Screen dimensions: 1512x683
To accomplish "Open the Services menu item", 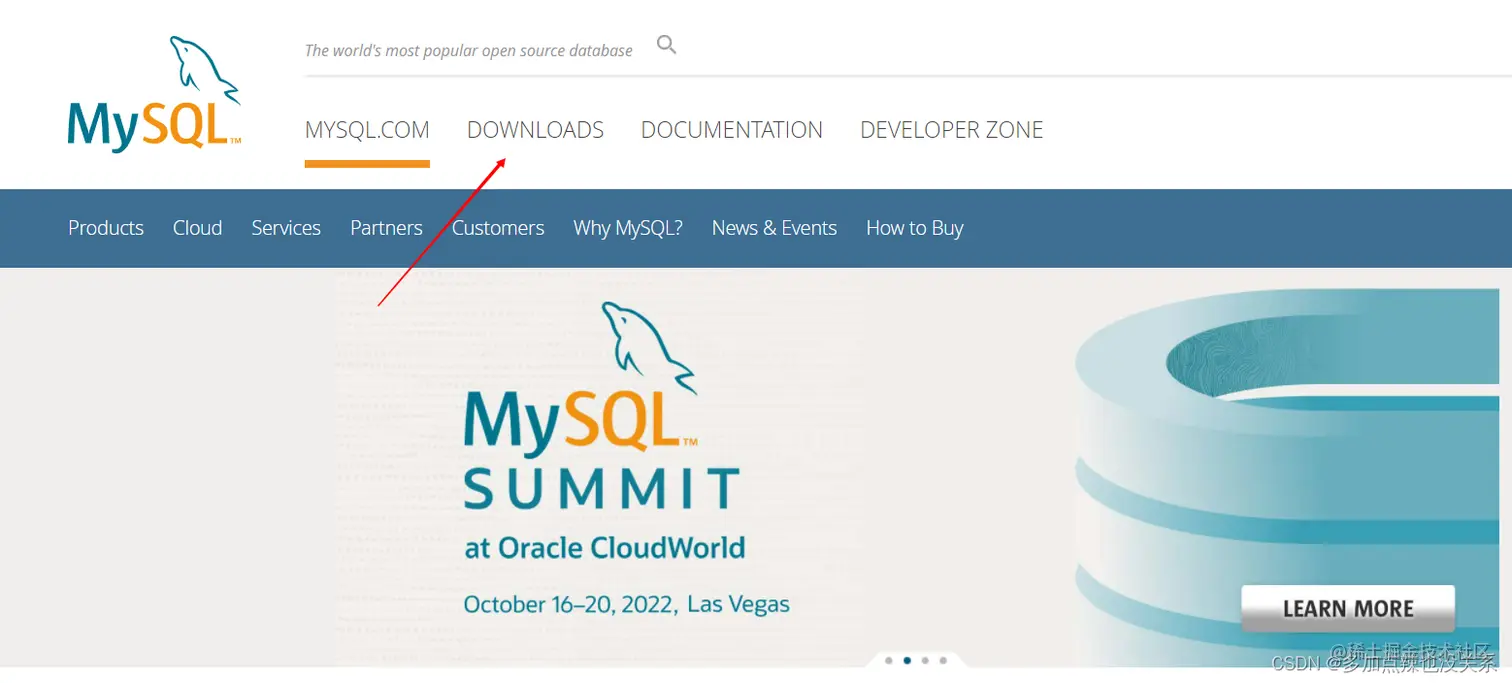I will (x=286, y=228).
